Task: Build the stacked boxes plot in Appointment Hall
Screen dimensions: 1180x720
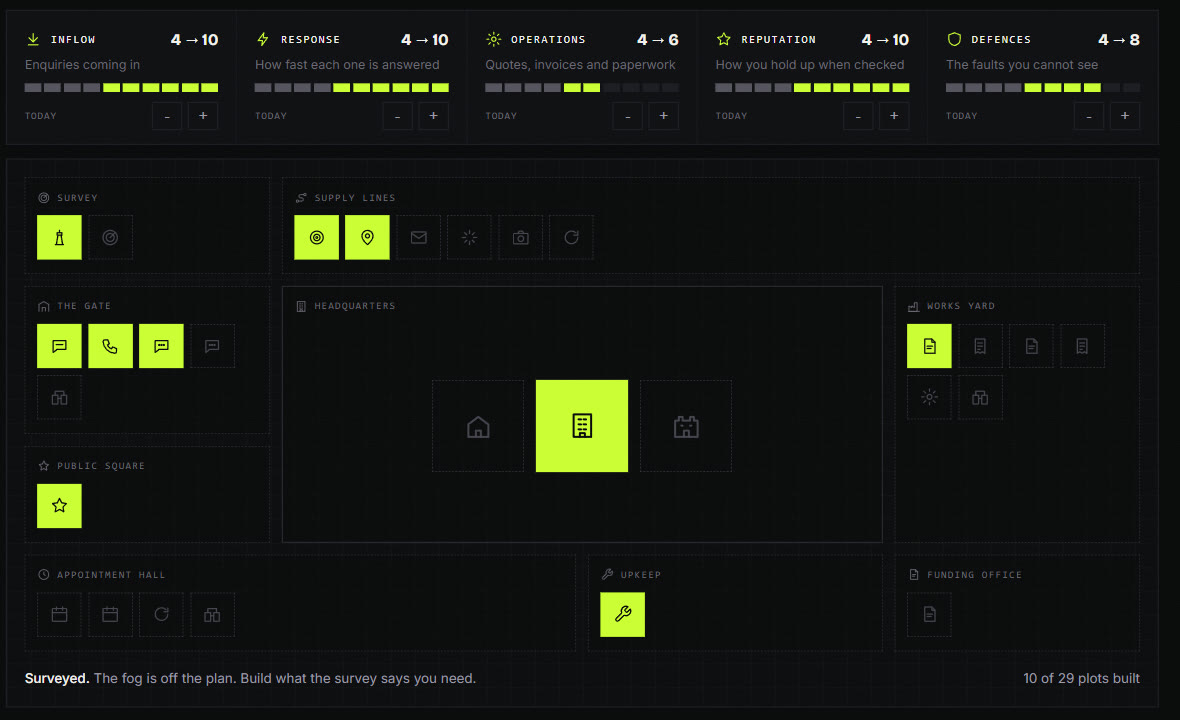Action: [212, 615]
